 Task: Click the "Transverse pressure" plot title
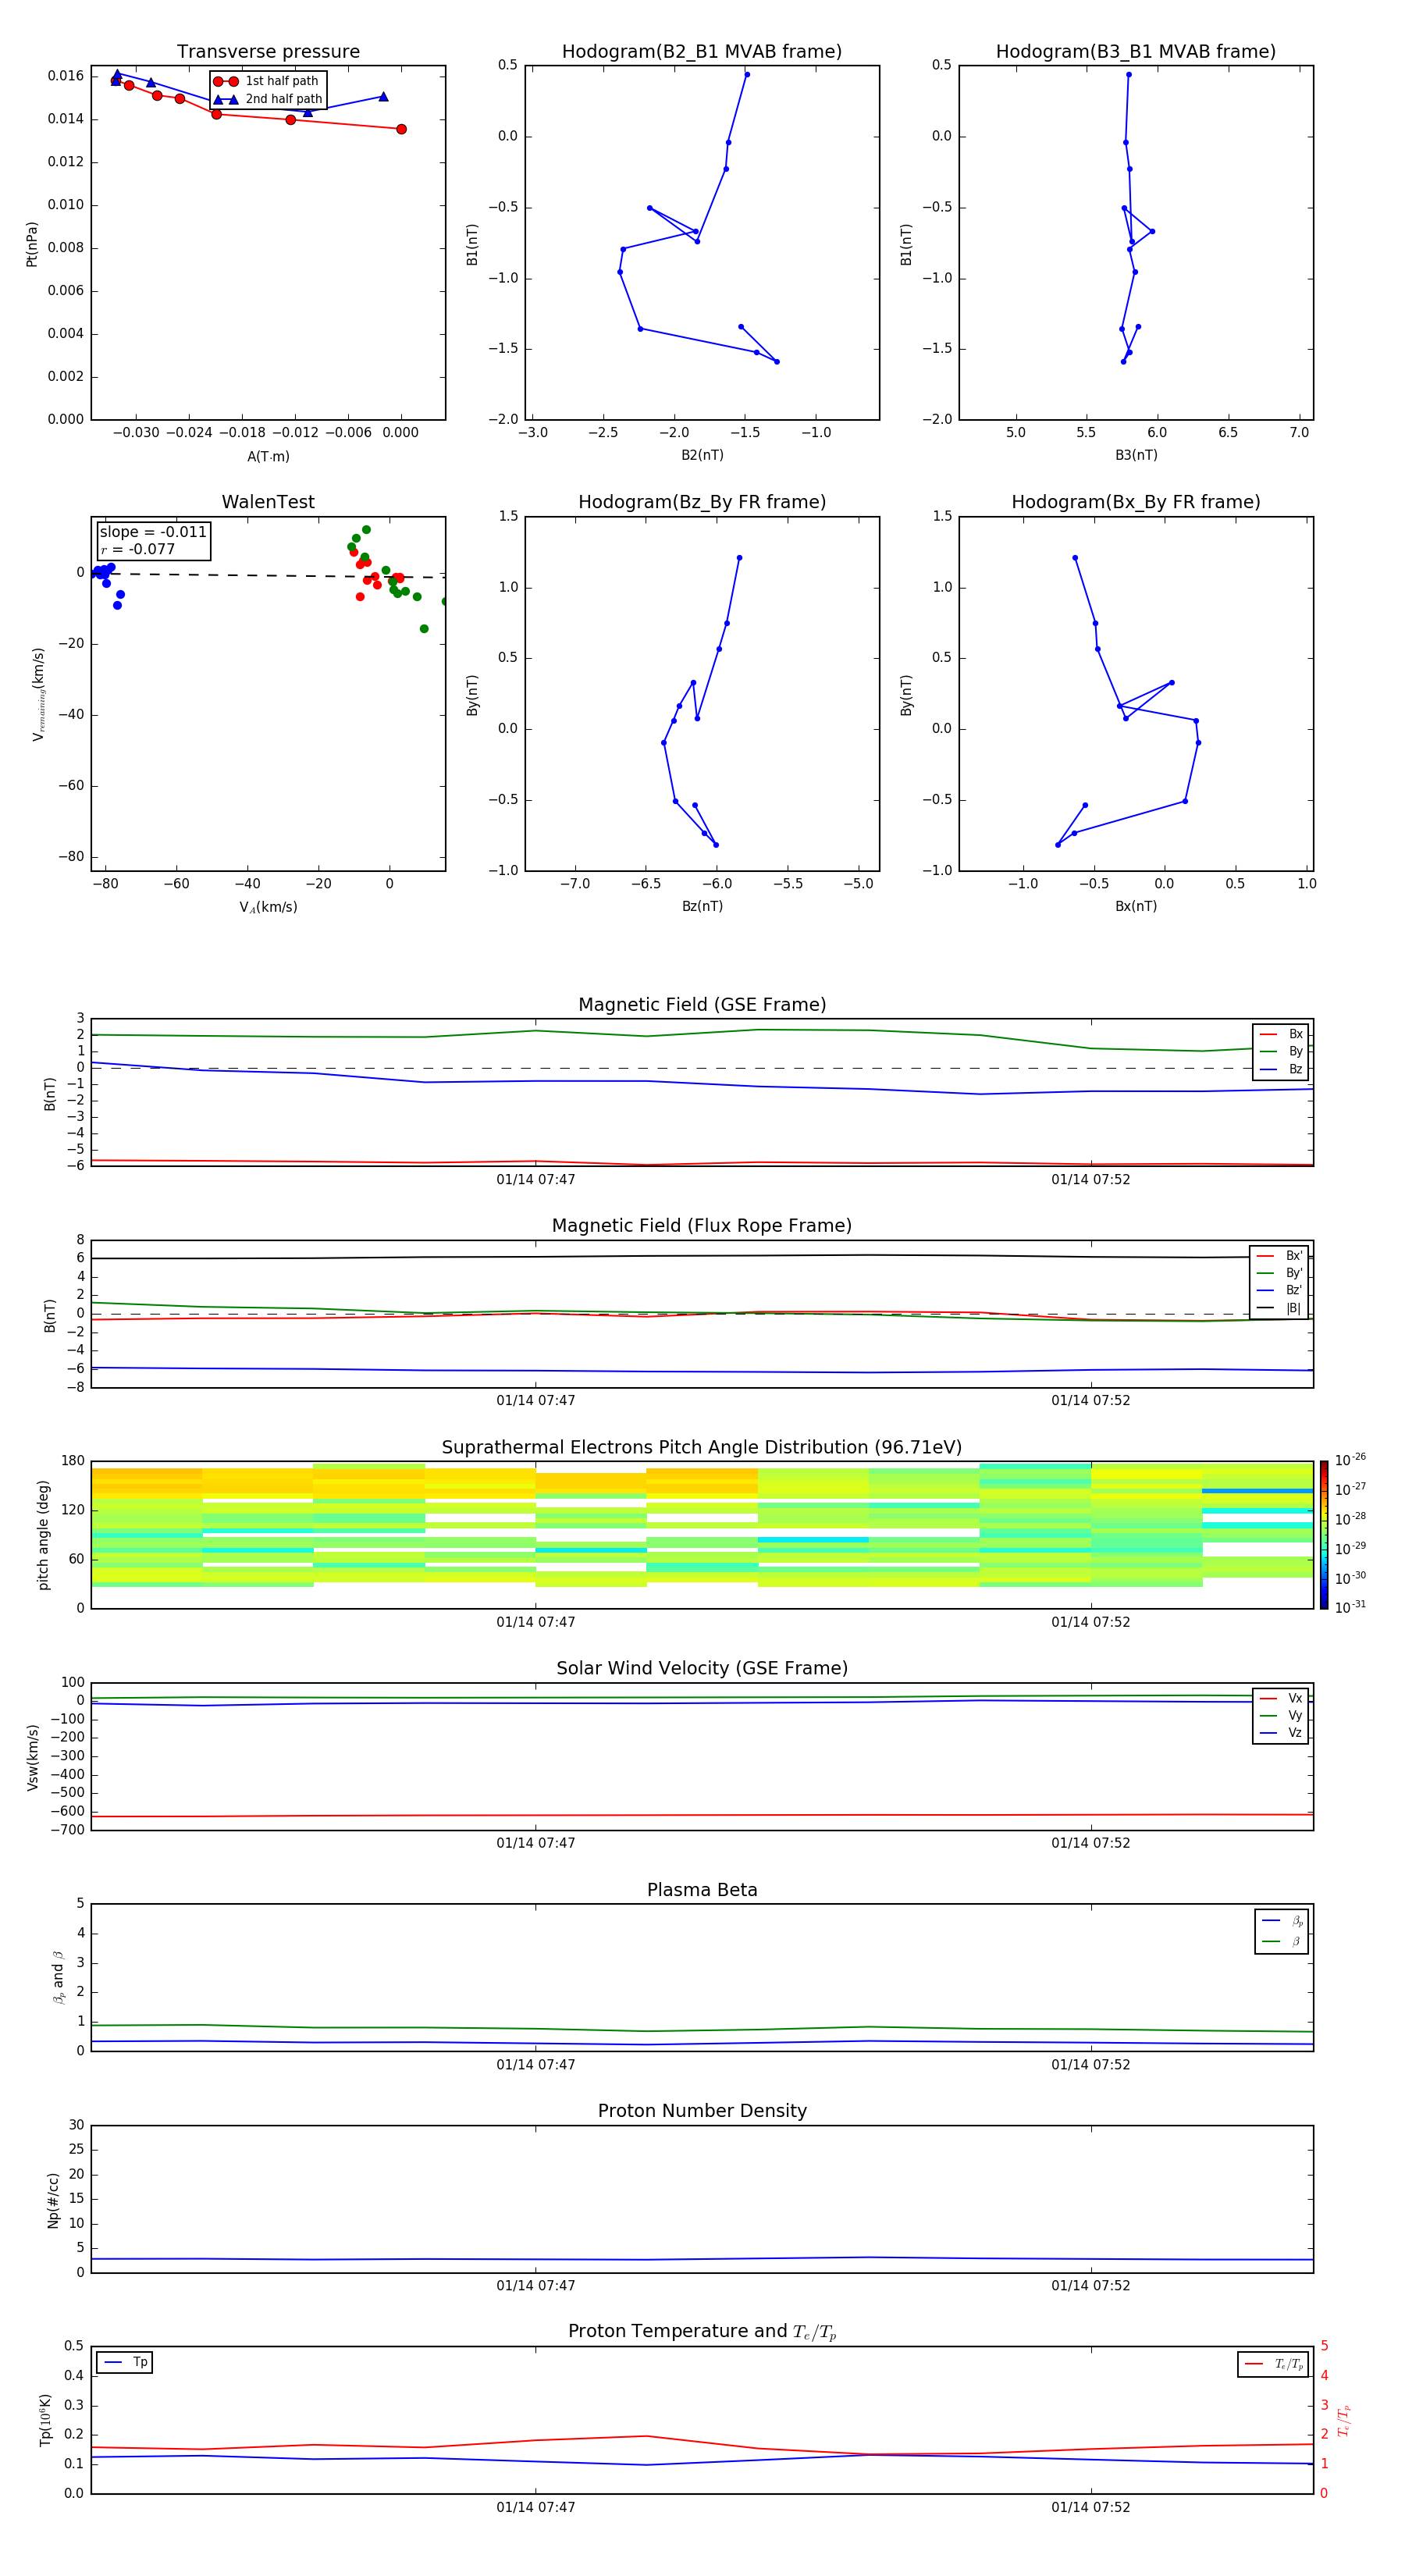[268, 51]
